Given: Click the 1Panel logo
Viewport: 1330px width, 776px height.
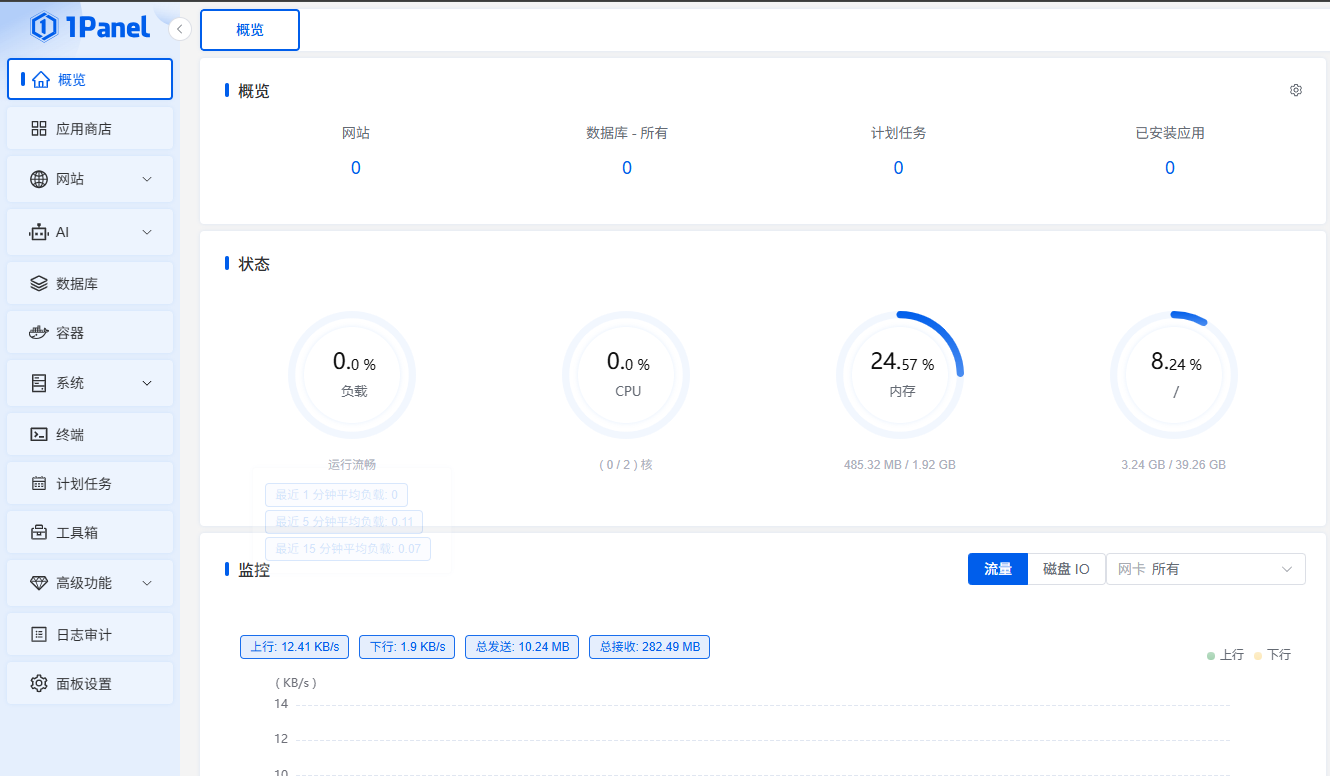Looking at the screenshot, I should click(x=90, y=27).
